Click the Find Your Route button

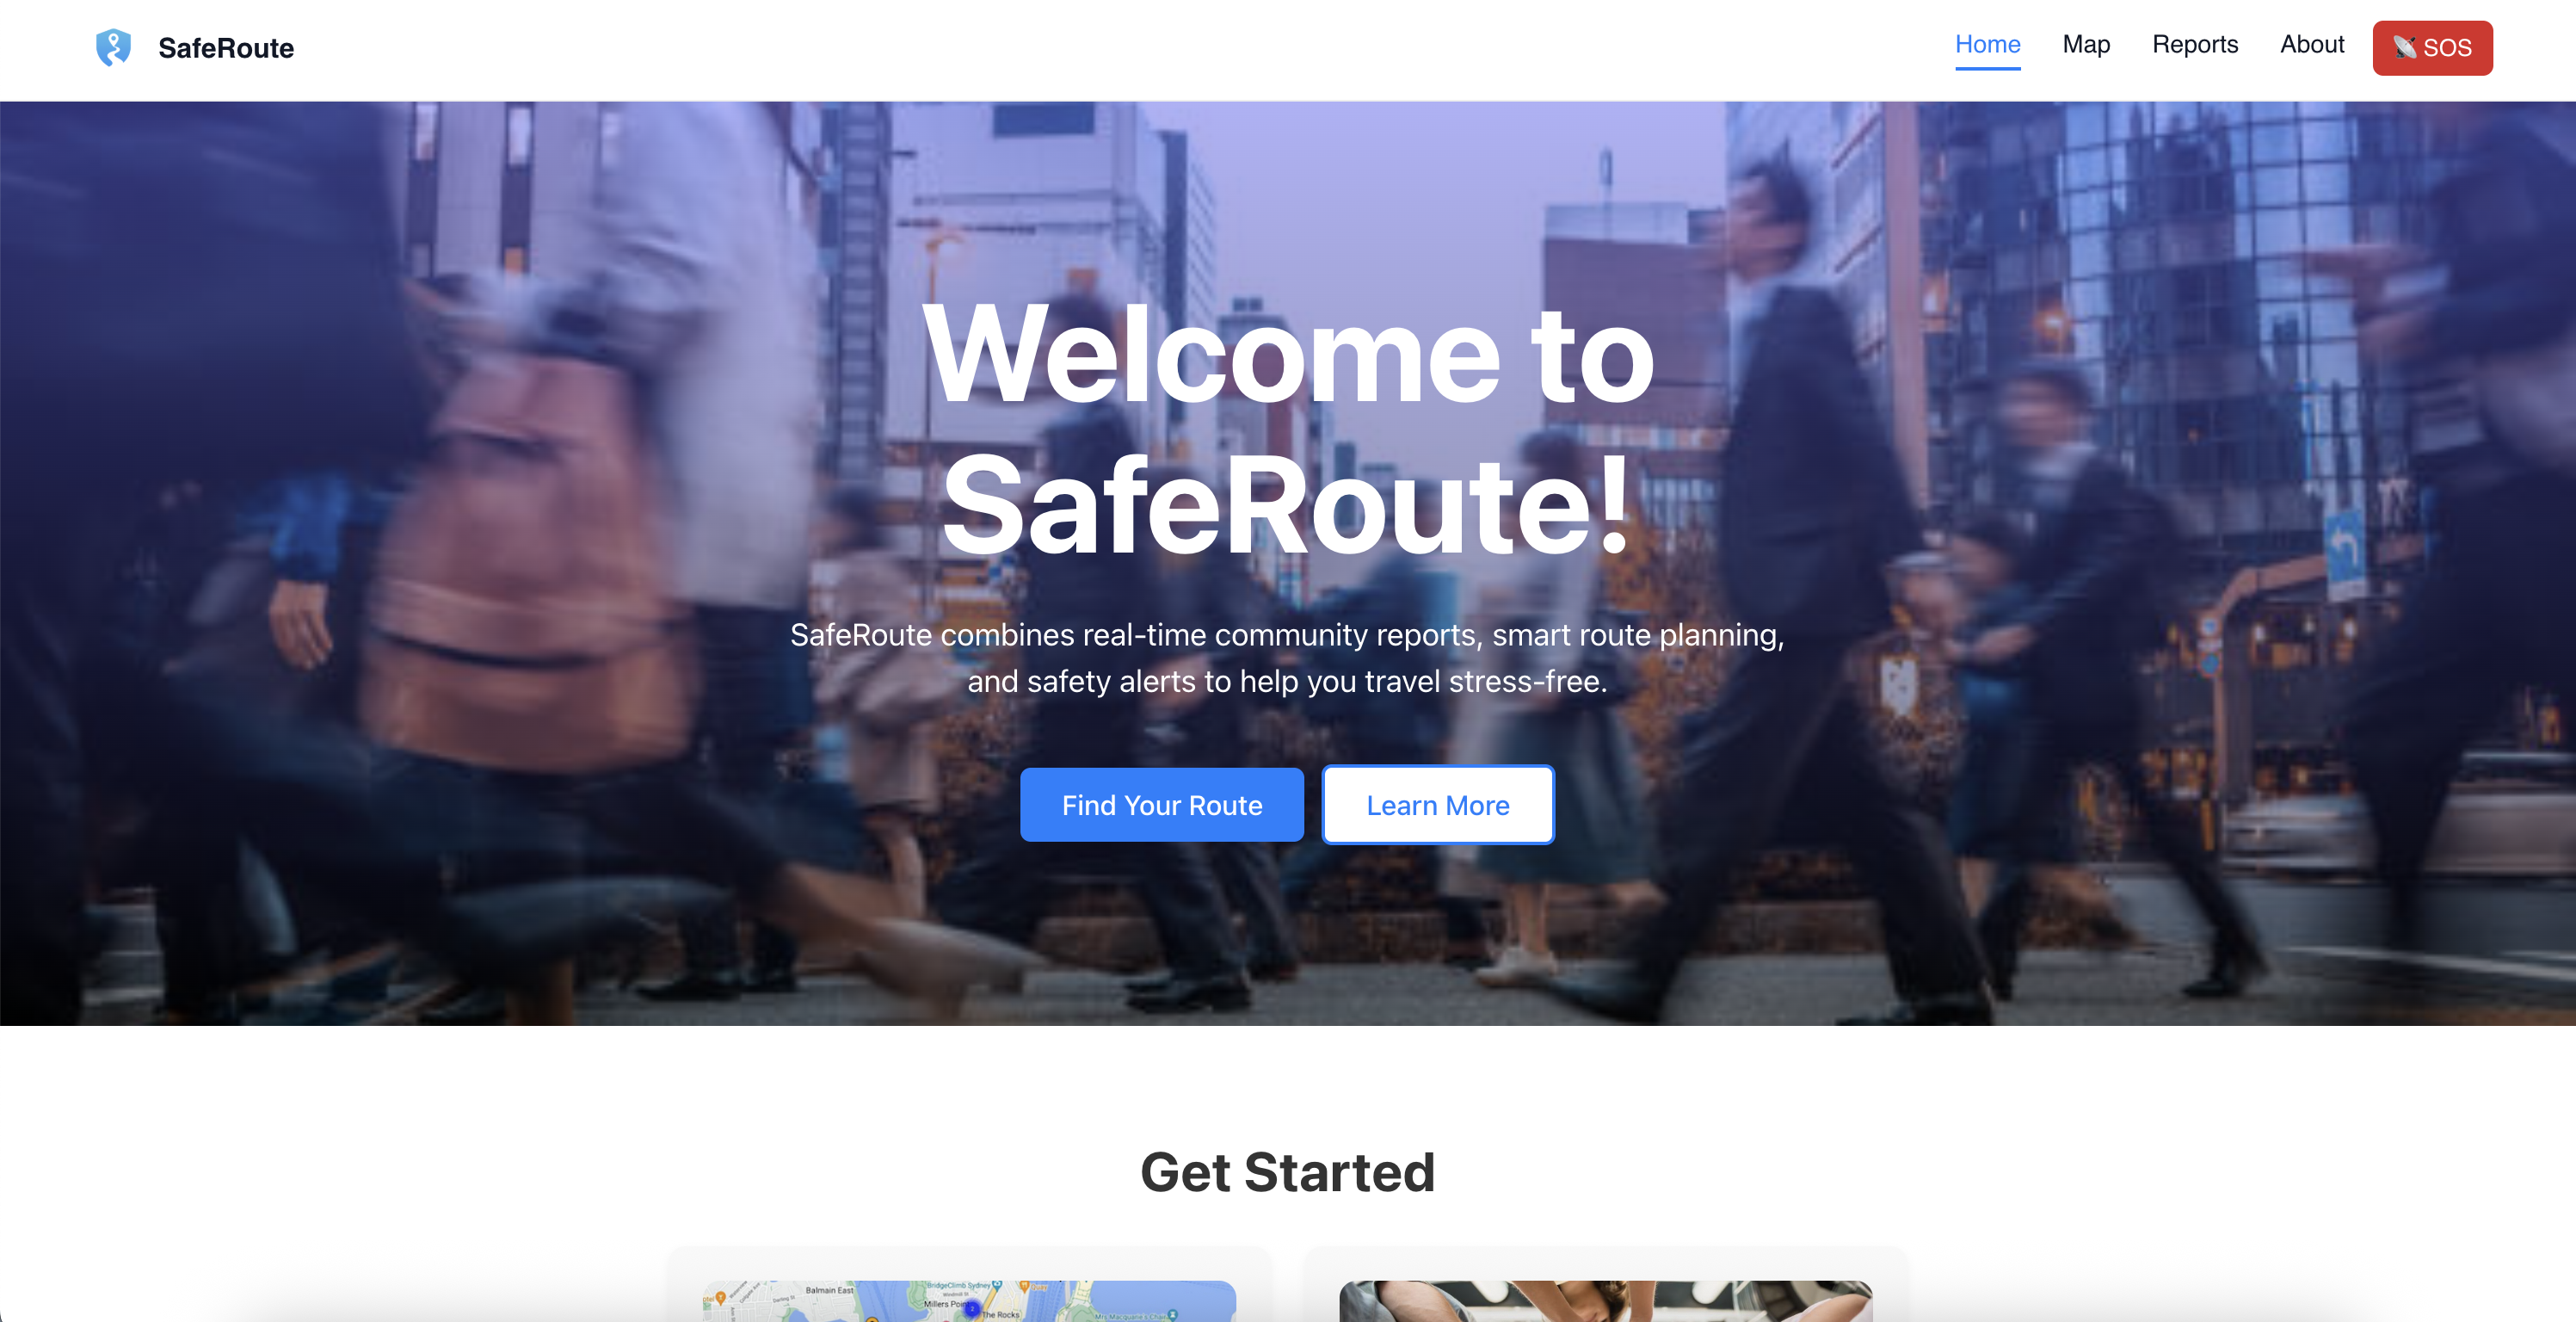(x=1161, y=805)
